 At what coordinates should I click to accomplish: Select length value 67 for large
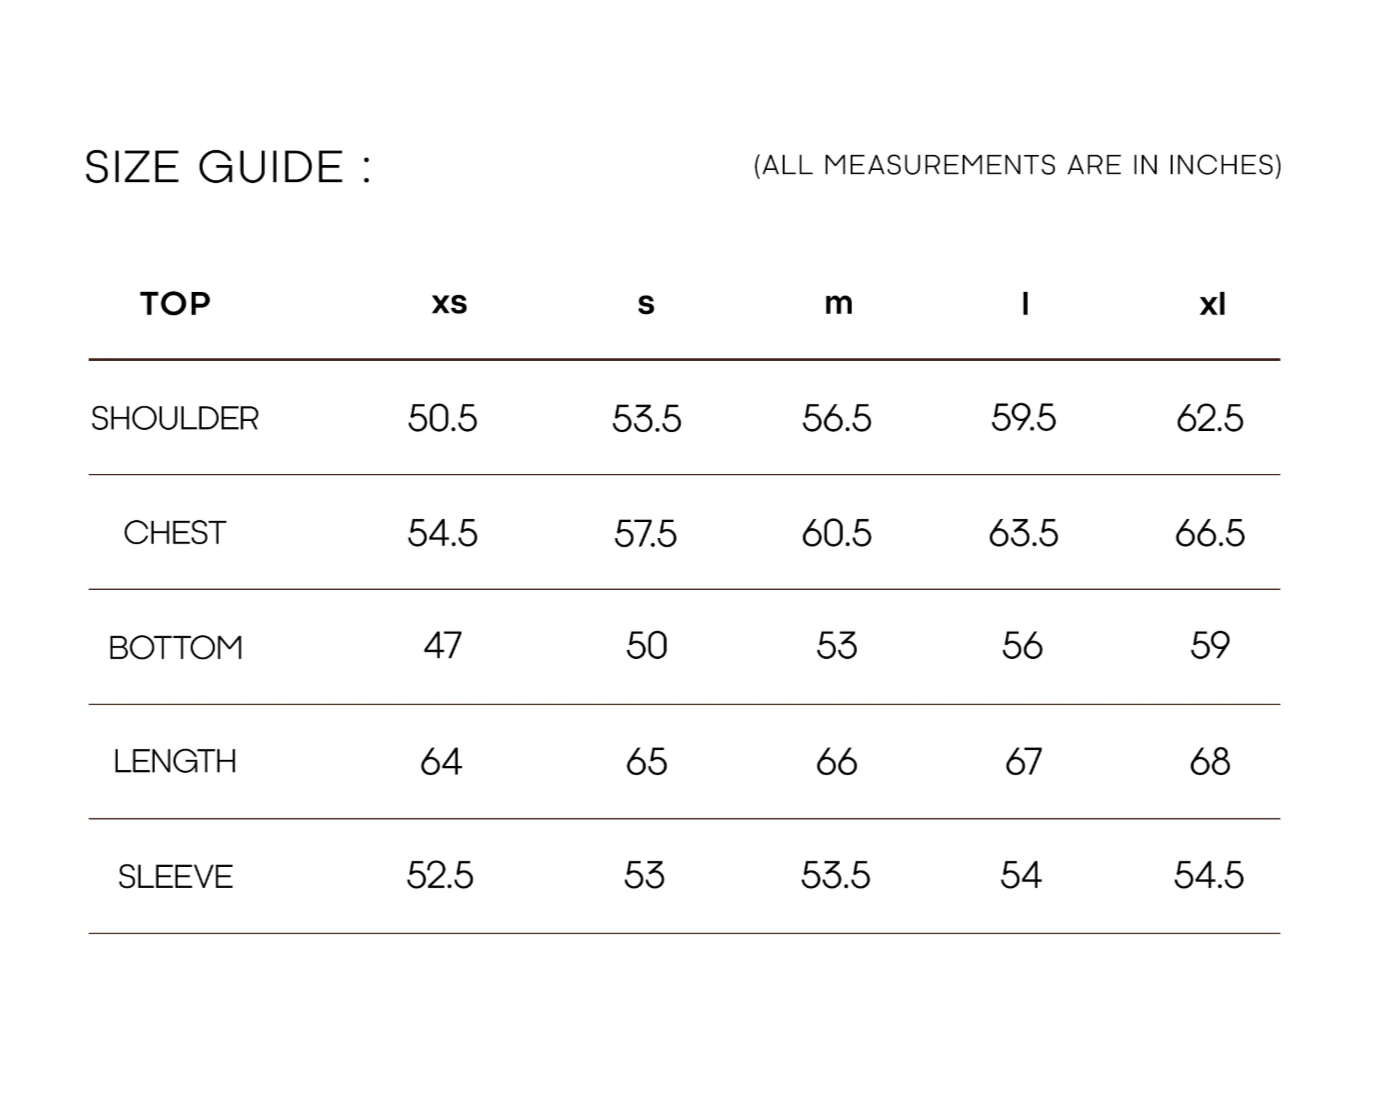point(1023,762)
